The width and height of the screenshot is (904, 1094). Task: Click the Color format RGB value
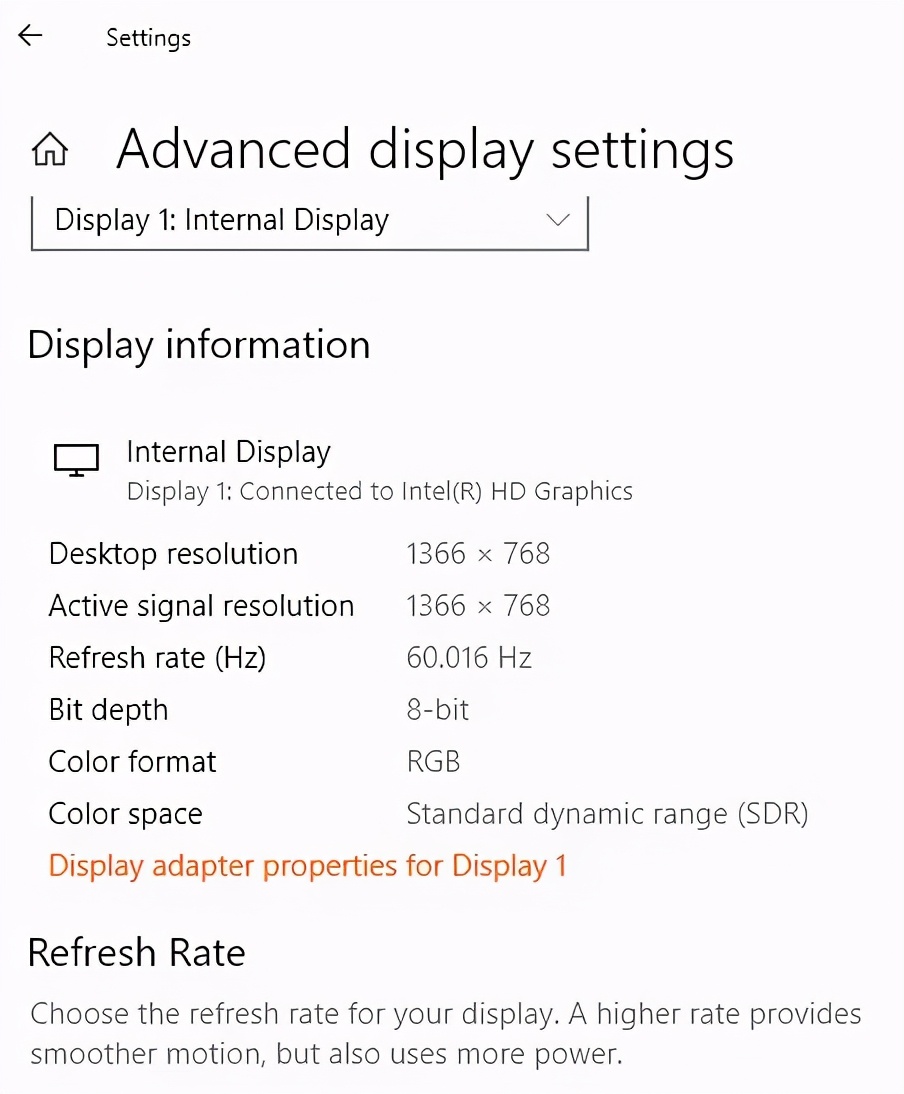tap(433, 761)
